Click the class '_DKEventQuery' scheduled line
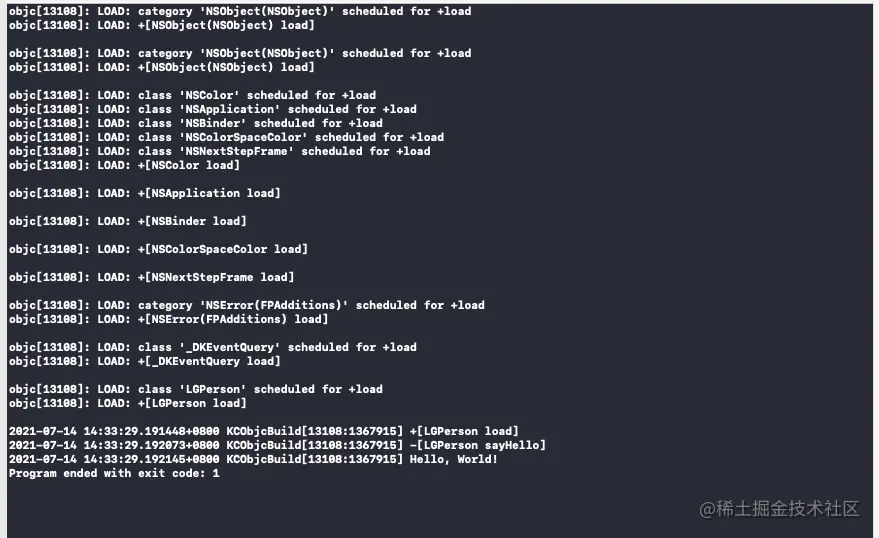Image resolution: width=879 pixels, height=538 pixels. 212,347
